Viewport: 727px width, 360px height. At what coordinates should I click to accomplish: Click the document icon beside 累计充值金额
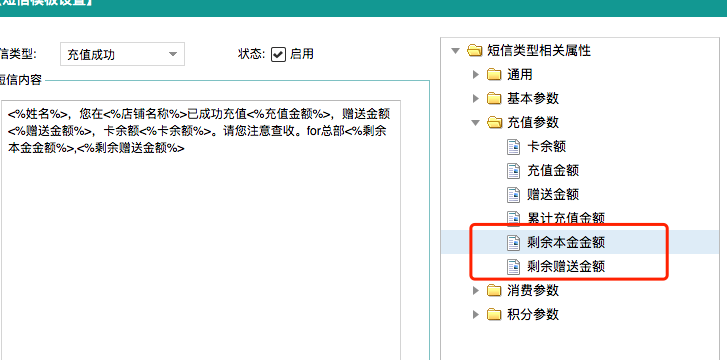pyautogui.click(x=513, y=218)
